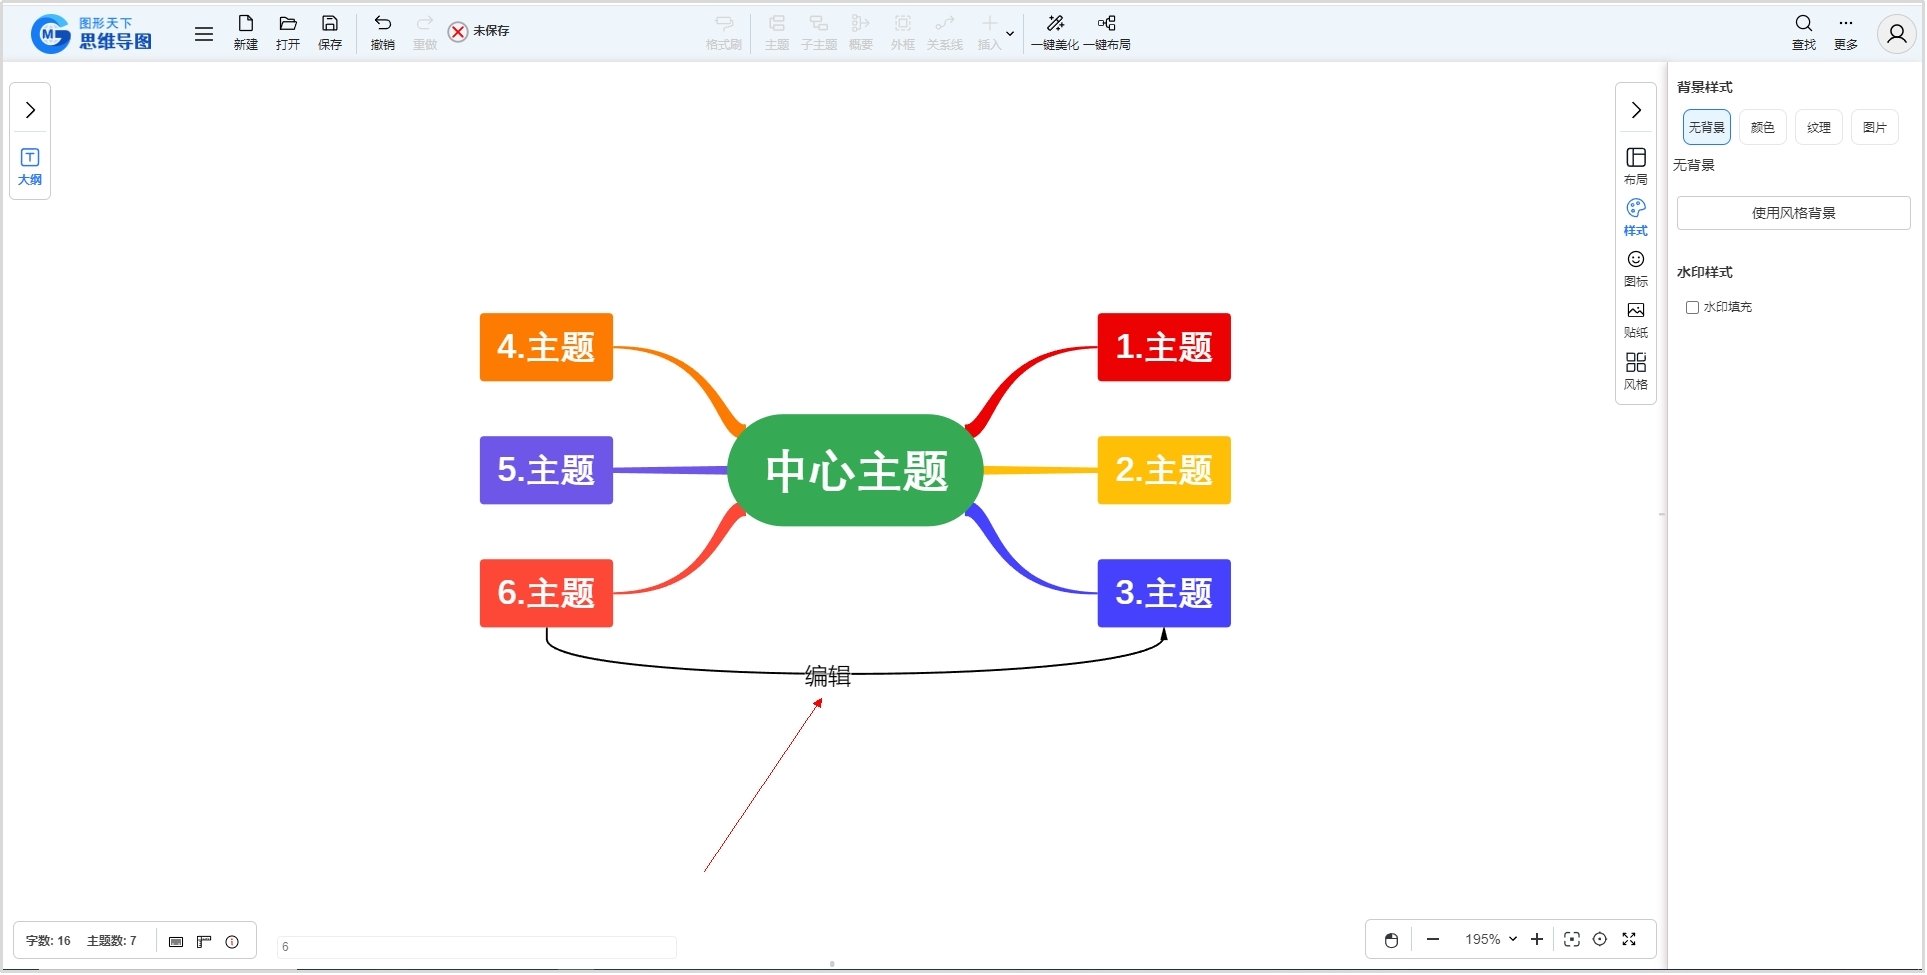Click the 使用风格背景 button
The height and width of the screenshot is (975, 1927).
(x=1793, y=213)
